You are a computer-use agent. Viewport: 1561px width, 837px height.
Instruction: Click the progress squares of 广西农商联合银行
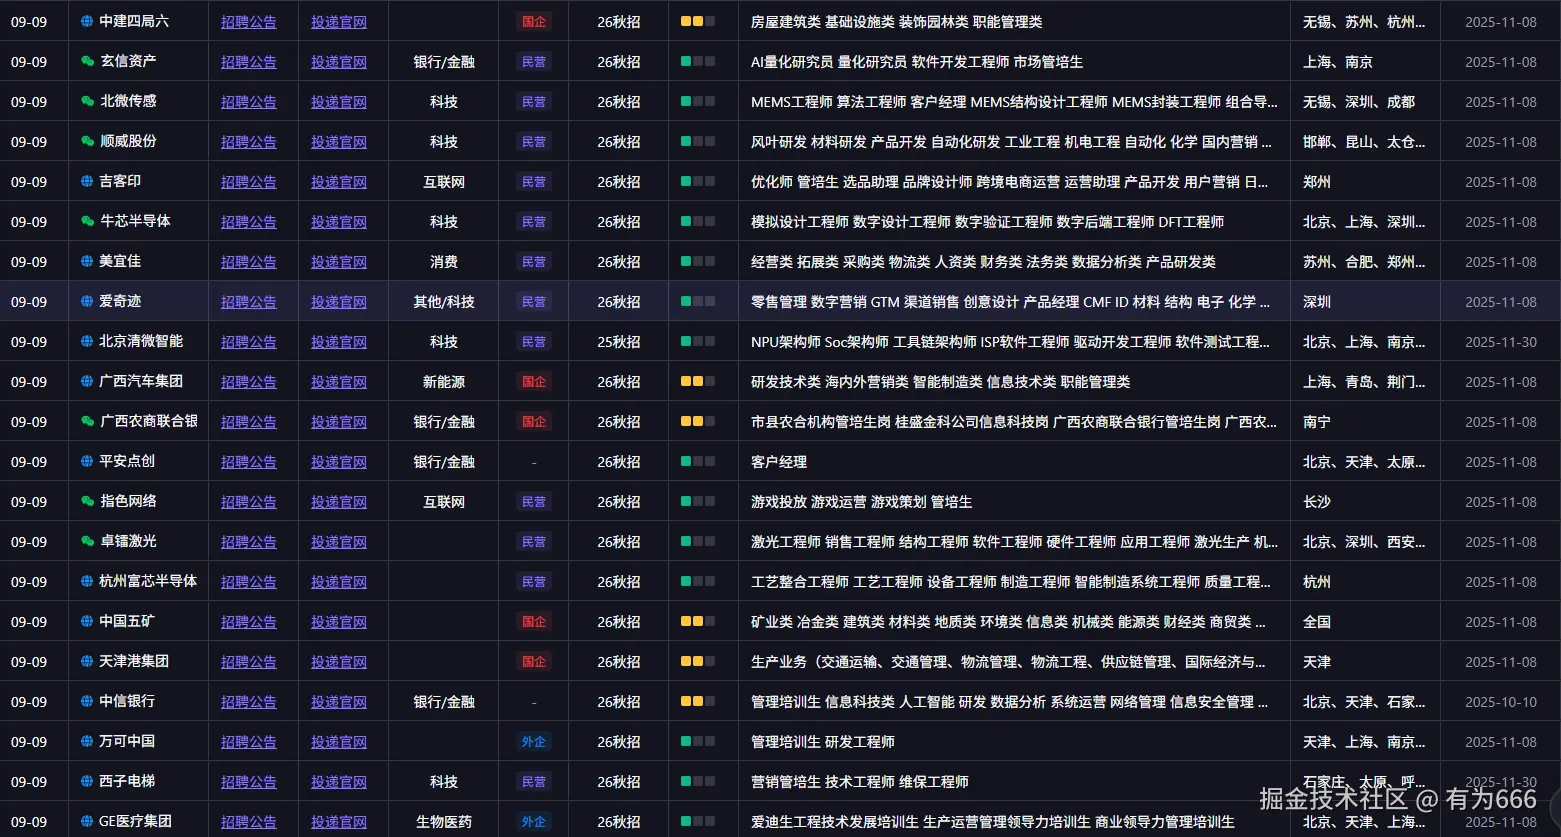(x=696, y=421)
